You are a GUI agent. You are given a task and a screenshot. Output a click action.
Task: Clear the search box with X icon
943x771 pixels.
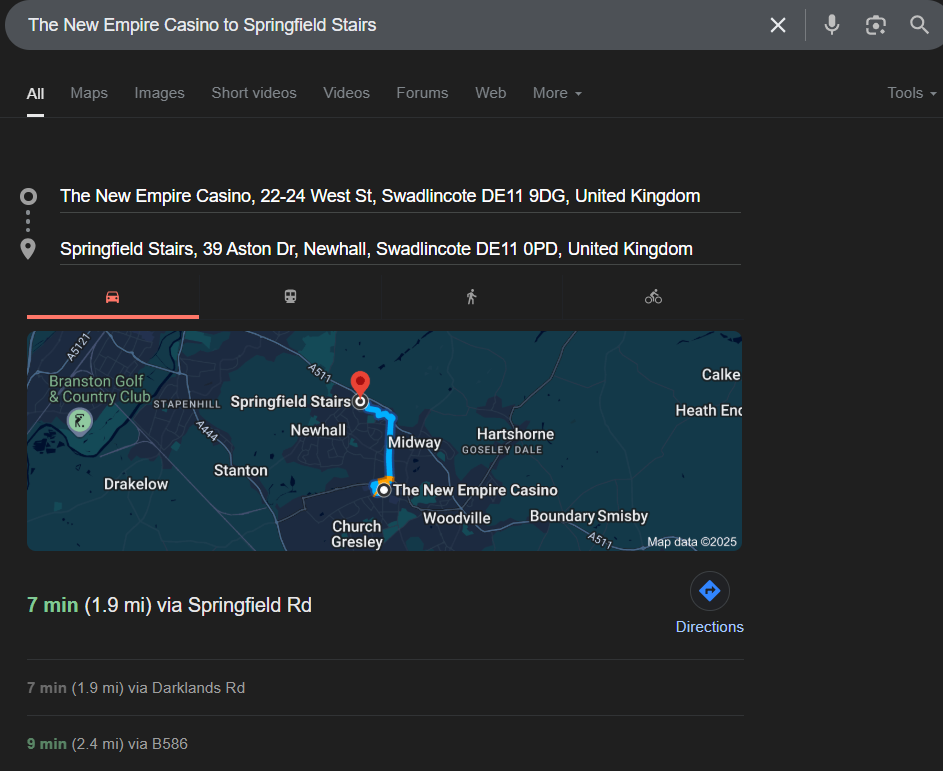(778, 25)
